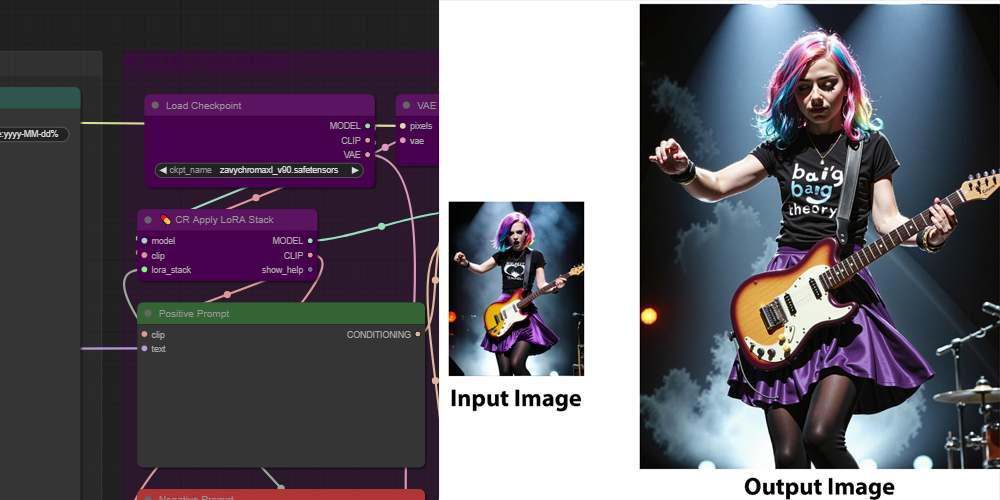This screenshot has height=500, width=1000.
Task: Open the small Input Image thumbnail
Action: 516,289
